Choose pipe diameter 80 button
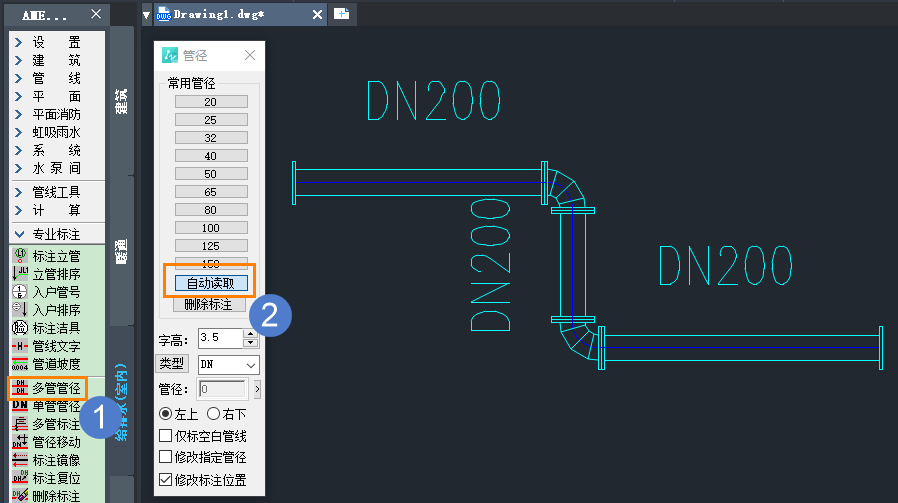The image size is (898, 503). click(x=211, y=210)
